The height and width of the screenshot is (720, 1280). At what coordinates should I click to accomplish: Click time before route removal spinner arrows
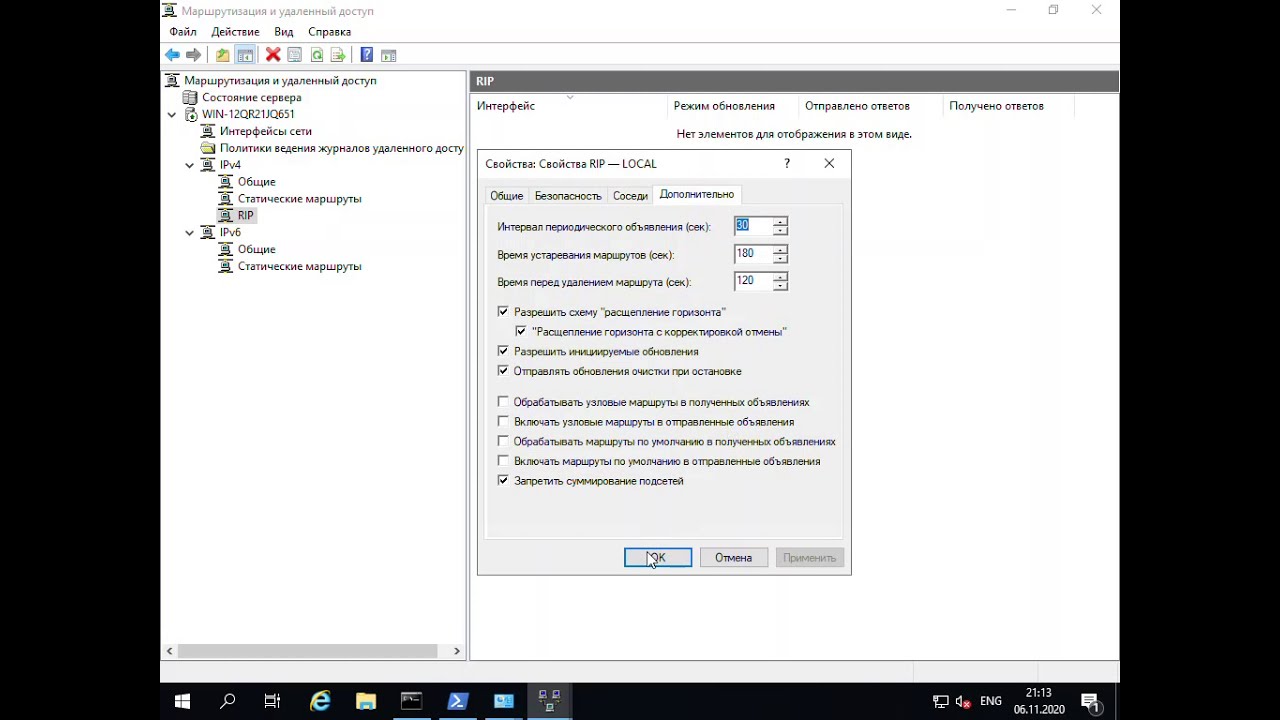(780, 281)
